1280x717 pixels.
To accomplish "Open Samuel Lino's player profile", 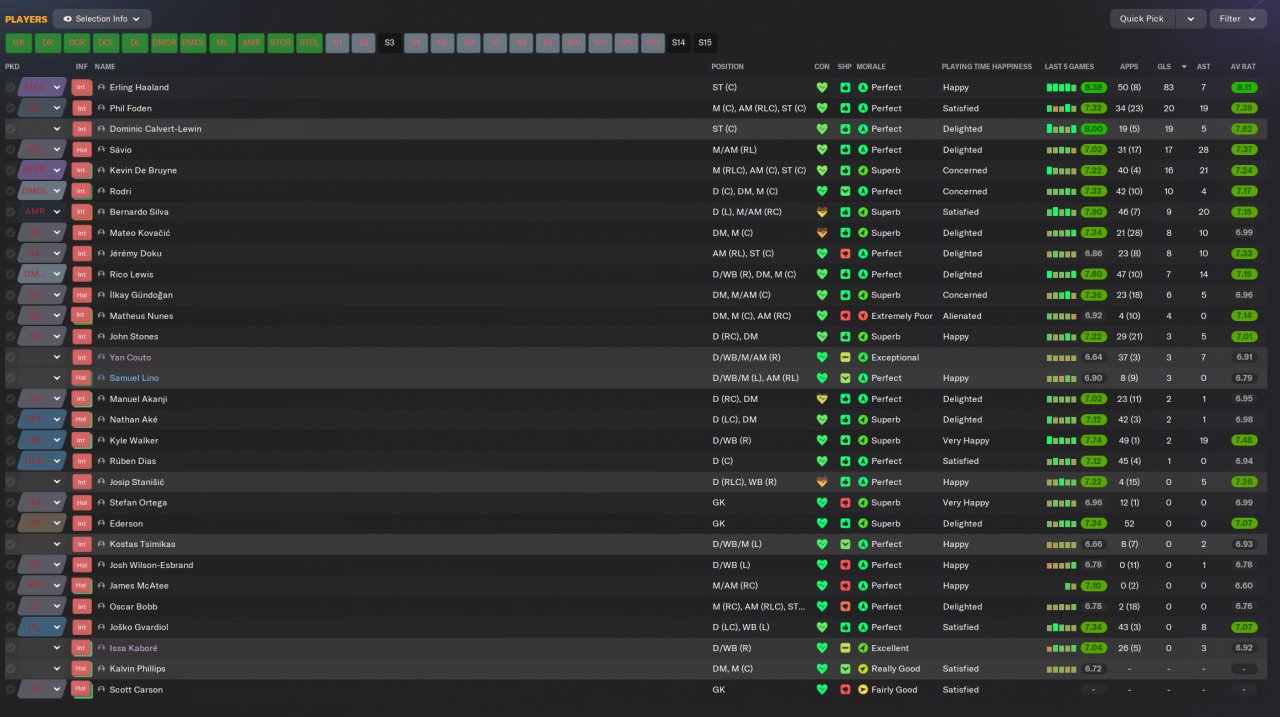I will 134,378.
